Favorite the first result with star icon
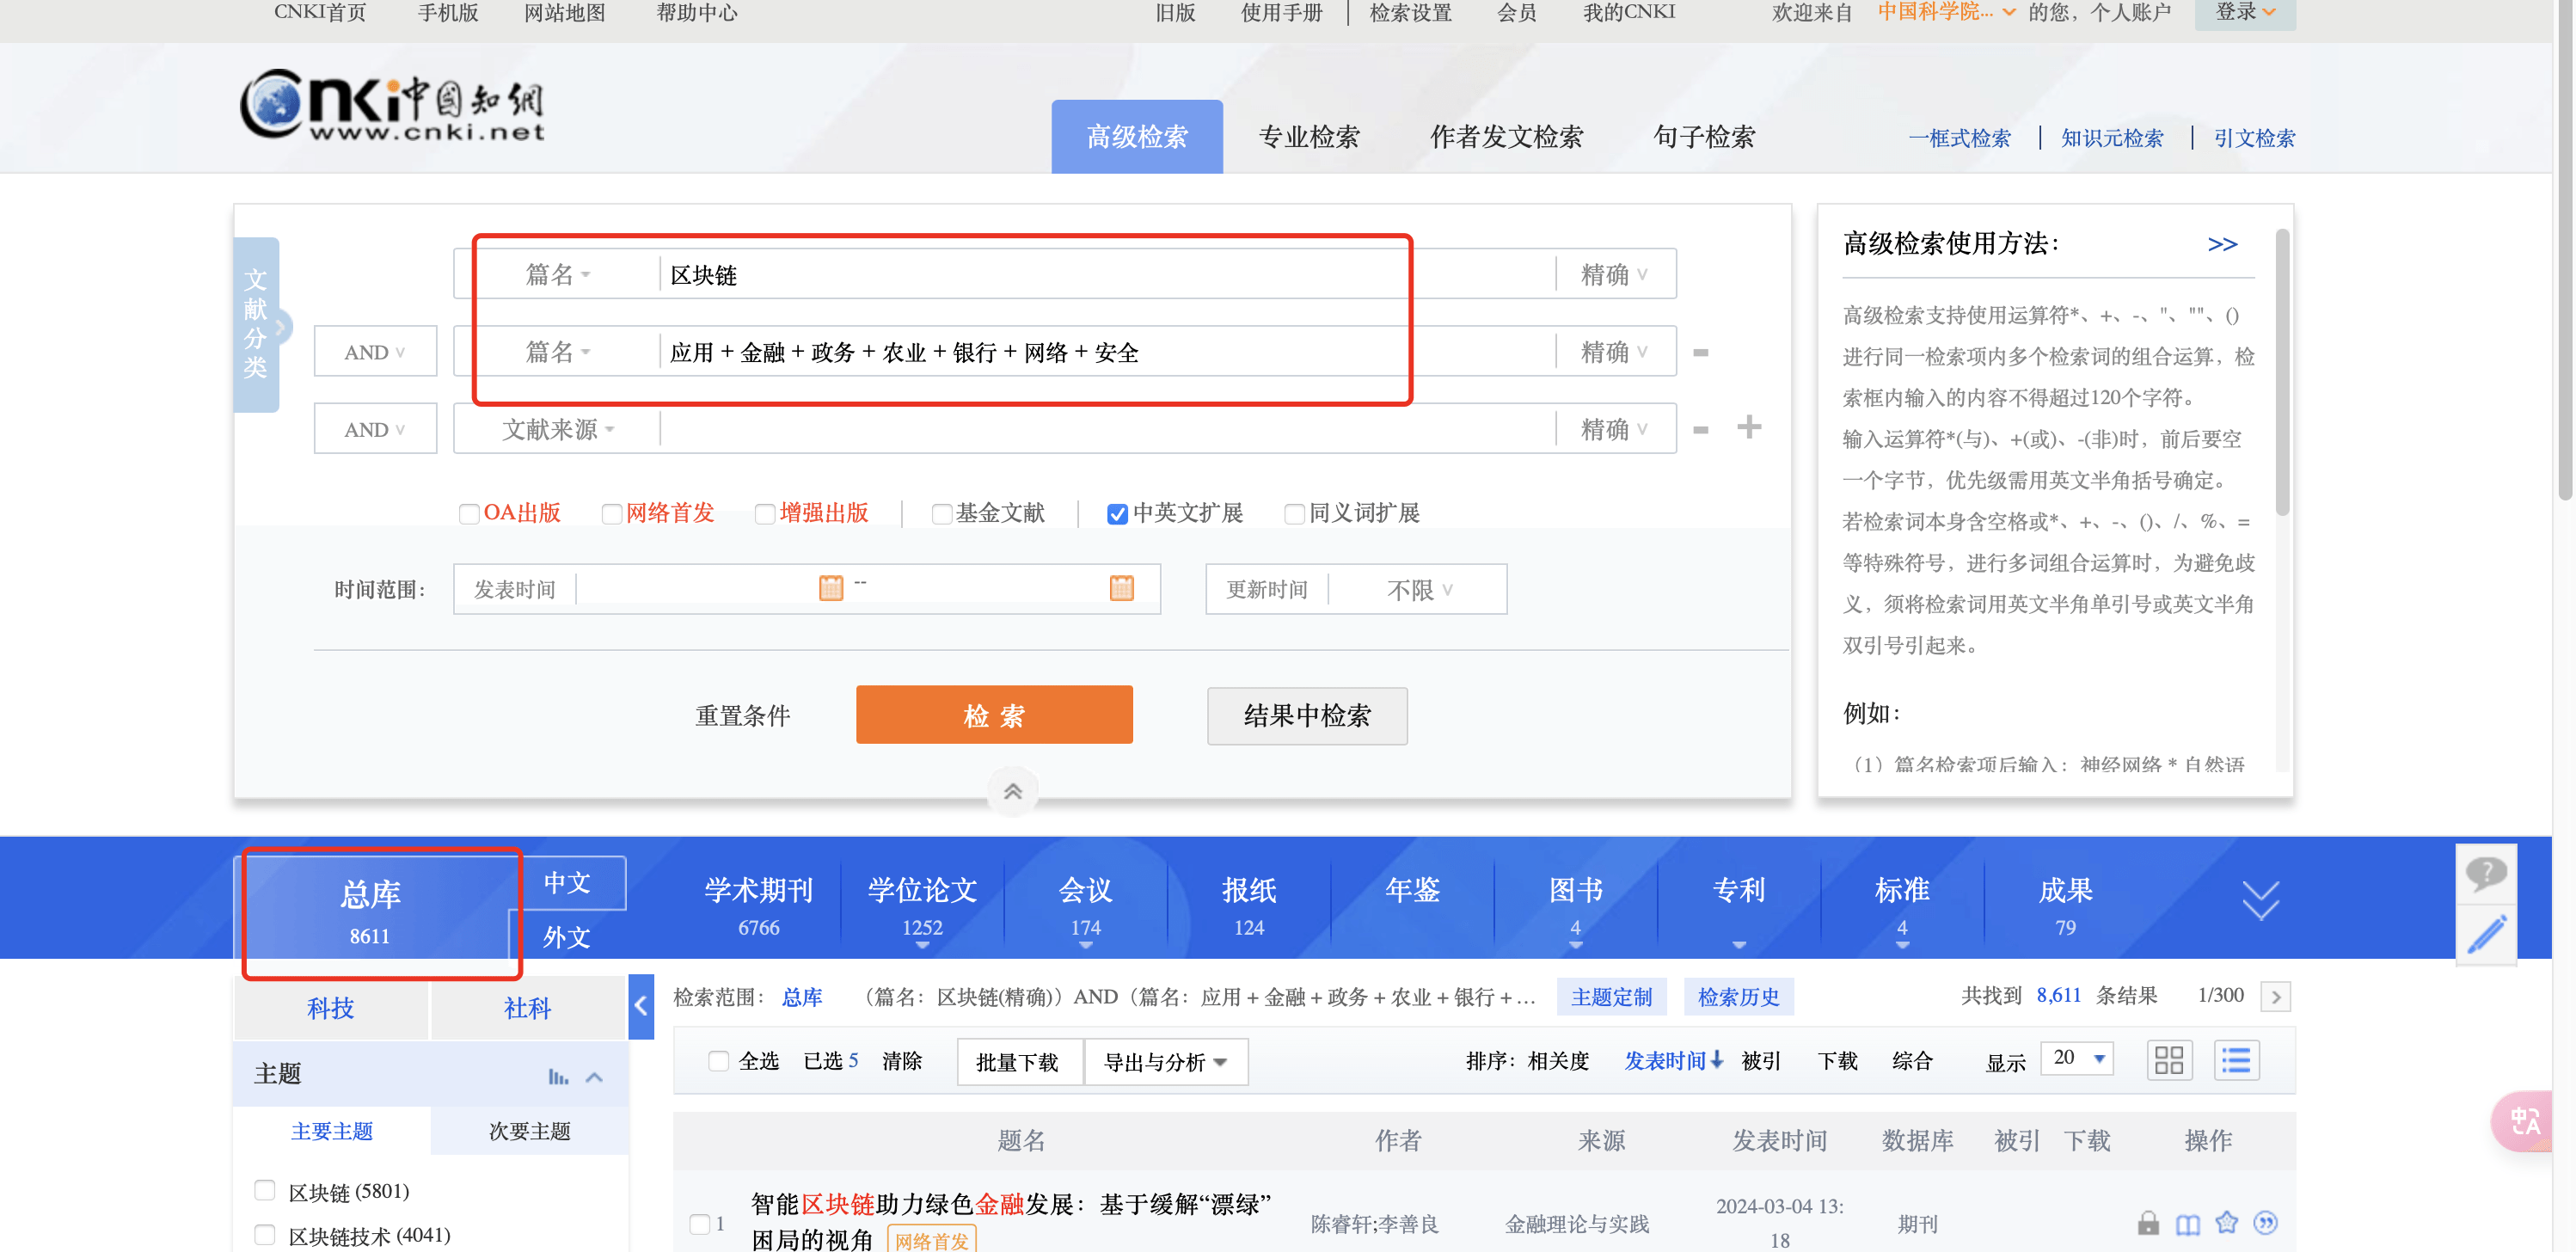The width and height of the screenshot is (2576, 1252). [2226, 1221]
